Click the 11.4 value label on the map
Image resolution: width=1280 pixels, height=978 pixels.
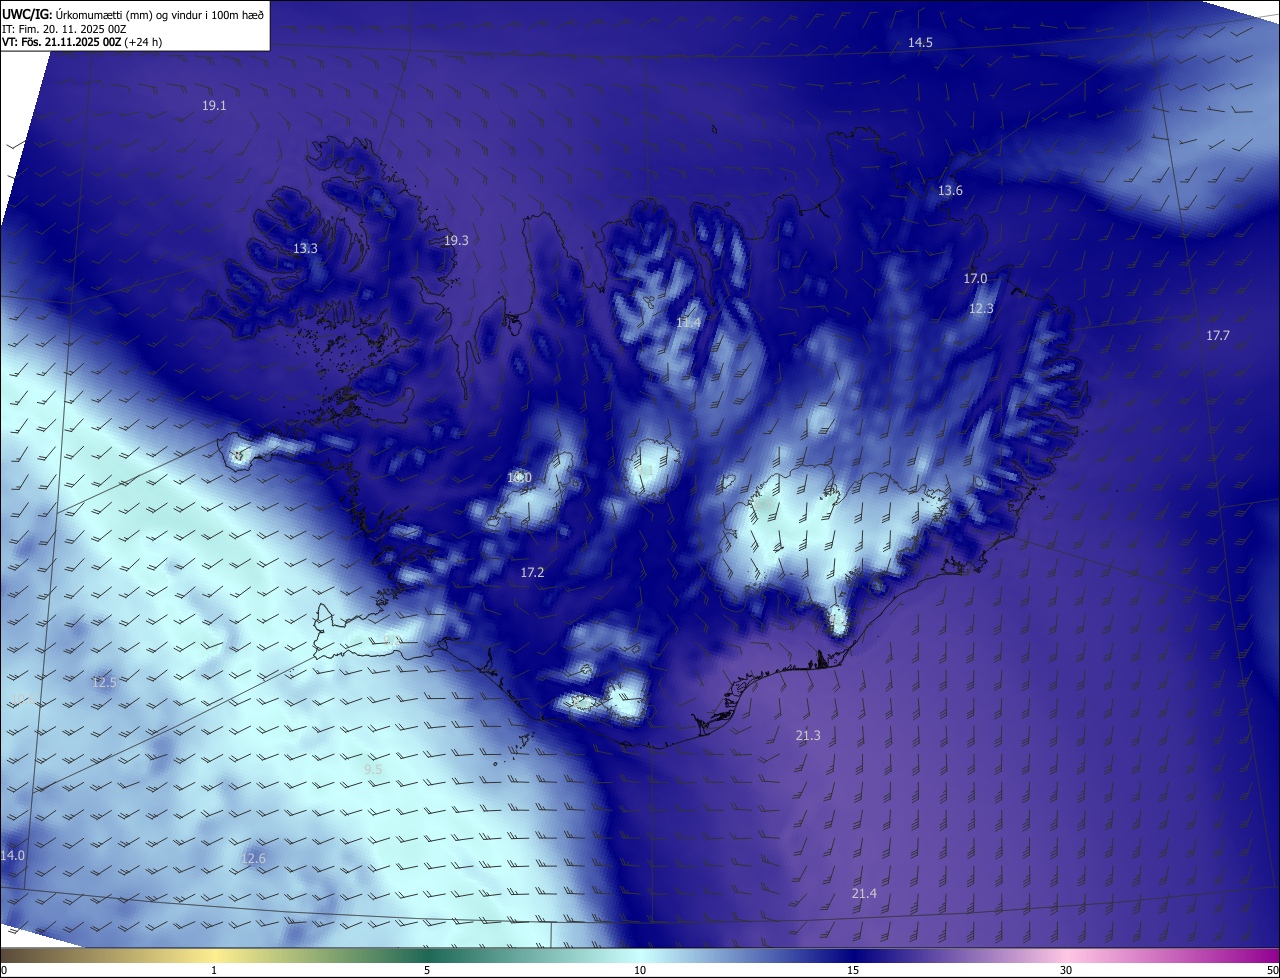(x=688, y=322)
